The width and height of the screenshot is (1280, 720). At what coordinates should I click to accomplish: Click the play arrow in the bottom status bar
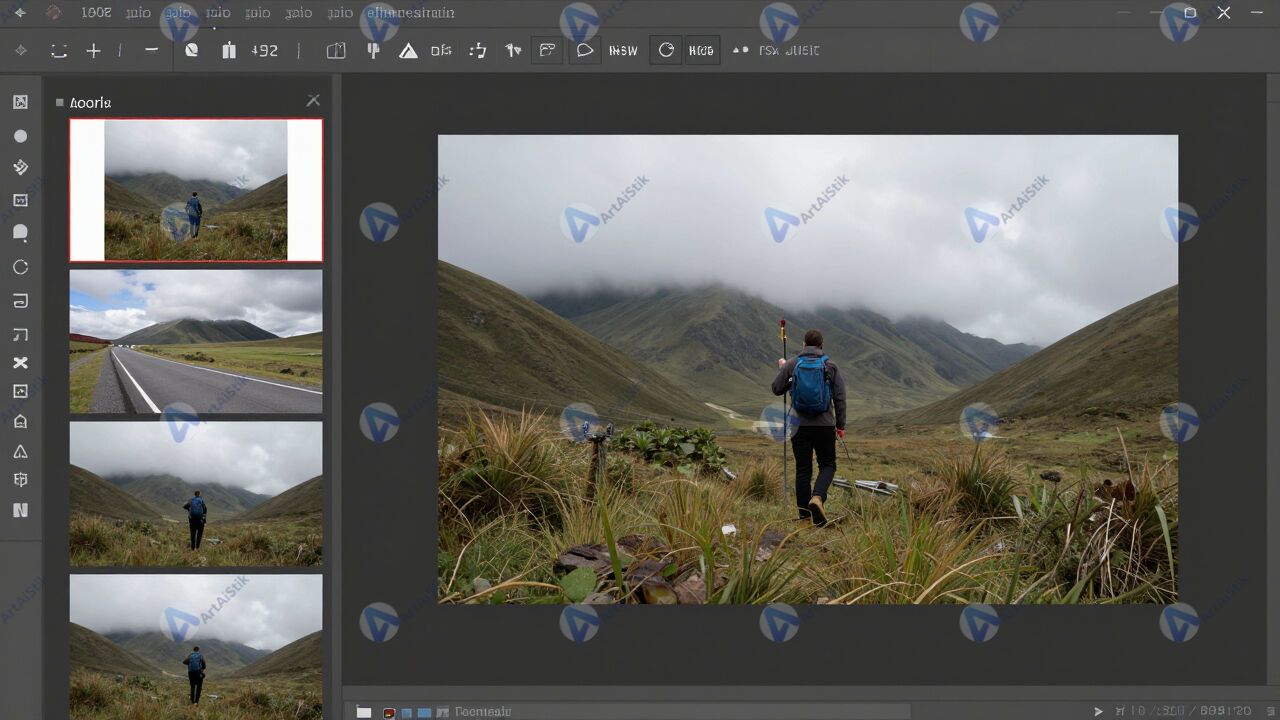[1099, 711]
